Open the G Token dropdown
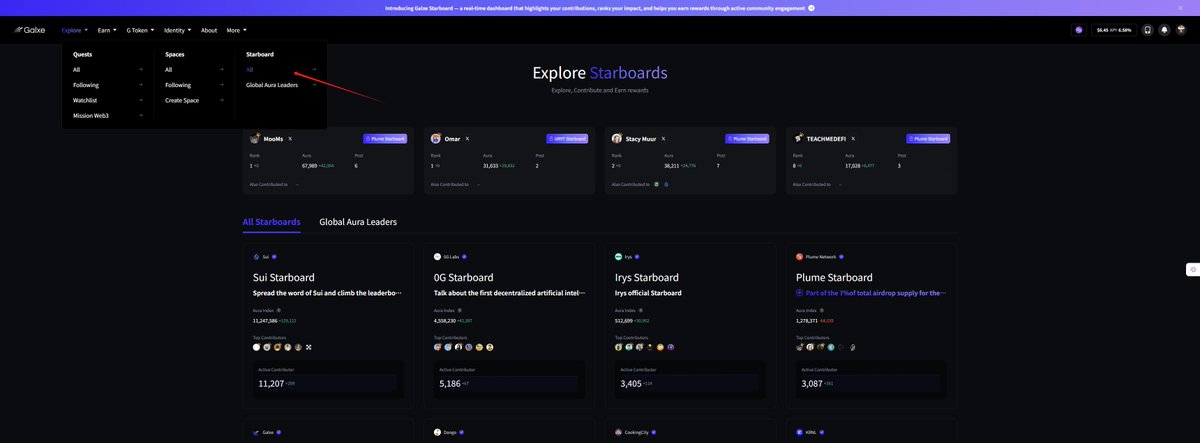The image size is (1200, 443). coord(140,30)
